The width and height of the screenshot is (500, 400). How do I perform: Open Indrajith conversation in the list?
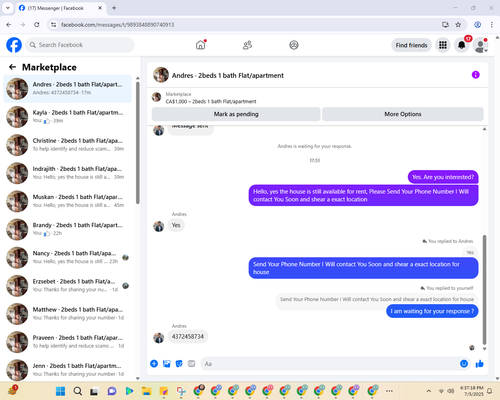click(x=67, y=173)
